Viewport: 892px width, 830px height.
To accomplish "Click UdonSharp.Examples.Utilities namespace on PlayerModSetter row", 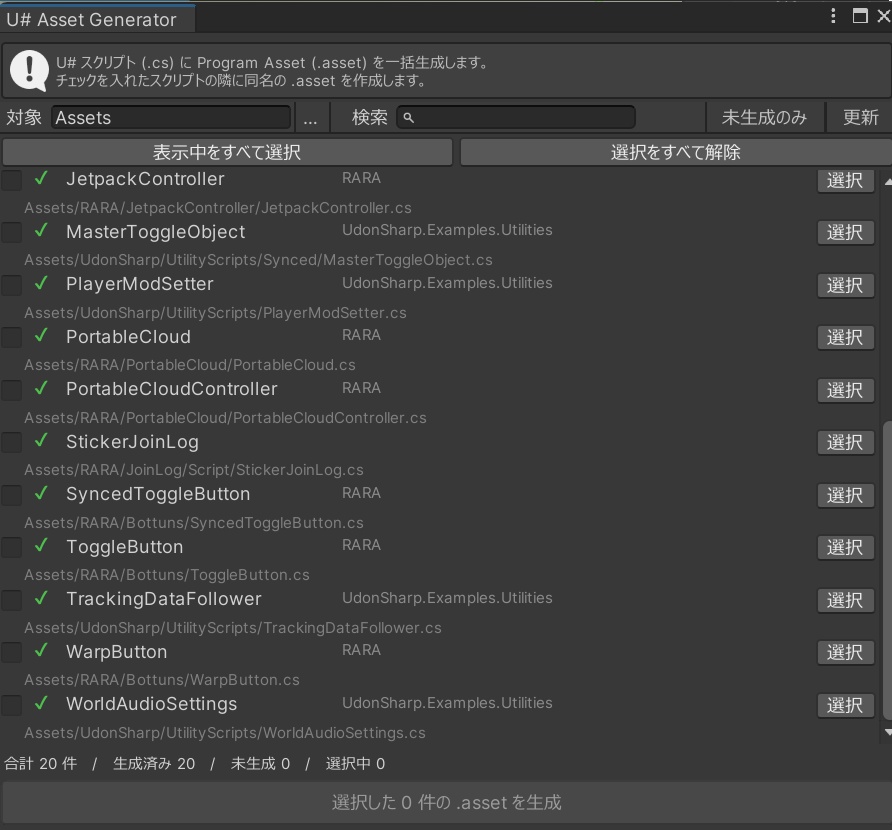I will (447, 283).
